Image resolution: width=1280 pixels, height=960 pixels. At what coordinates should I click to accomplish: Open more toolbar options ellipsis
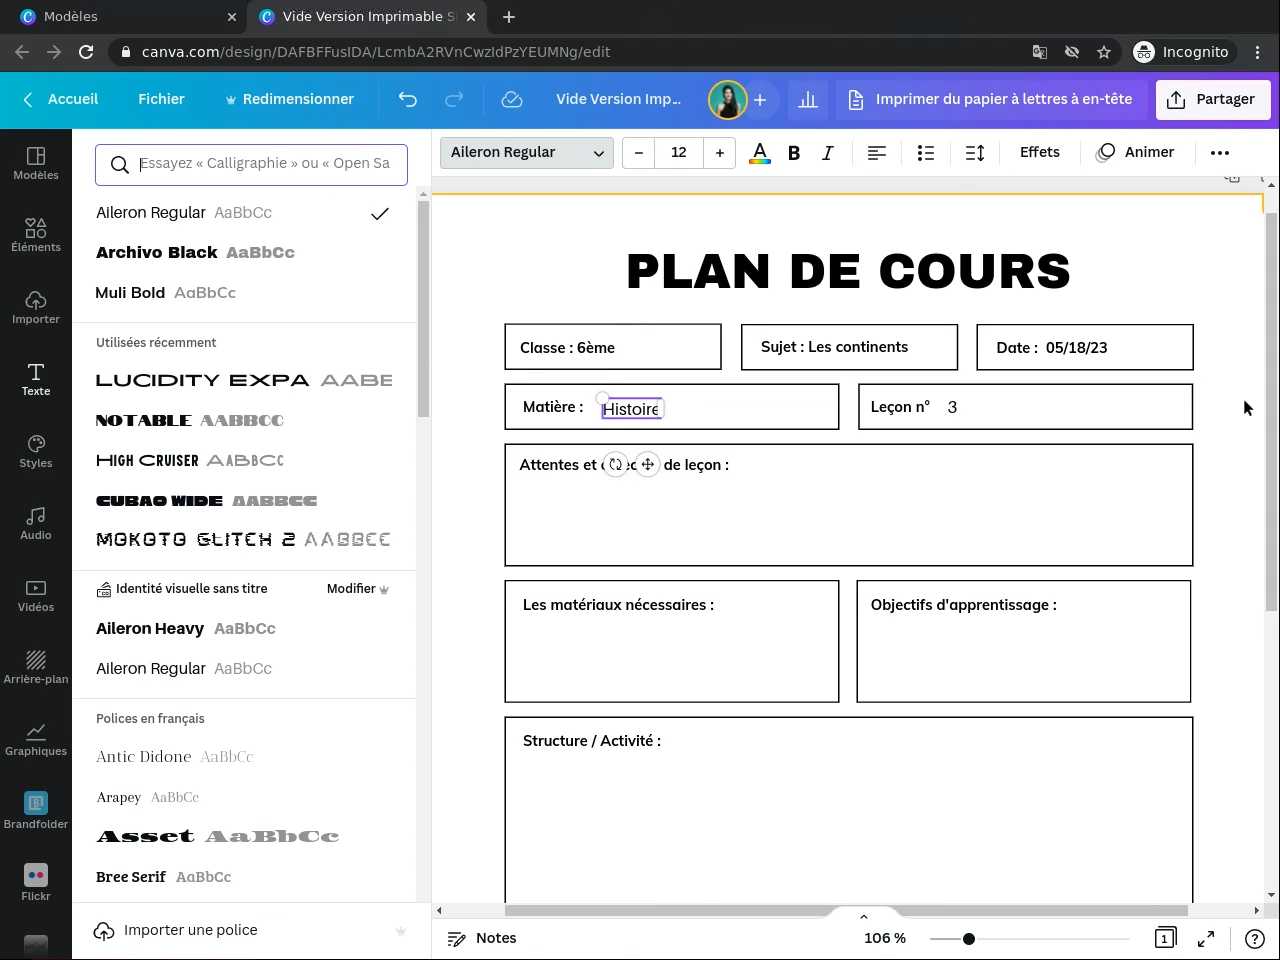(1220, 153)
